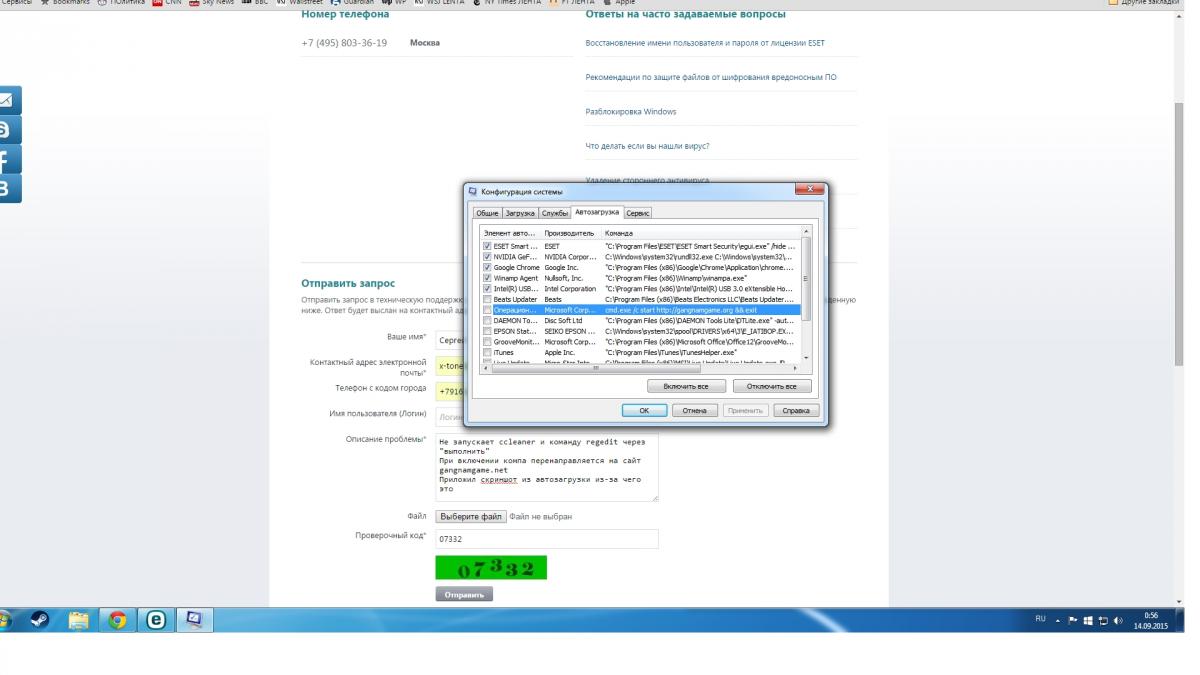This screenshot has height=675, width=1200.
Task: Select the Автозагрузка tab
Action: 596,212
